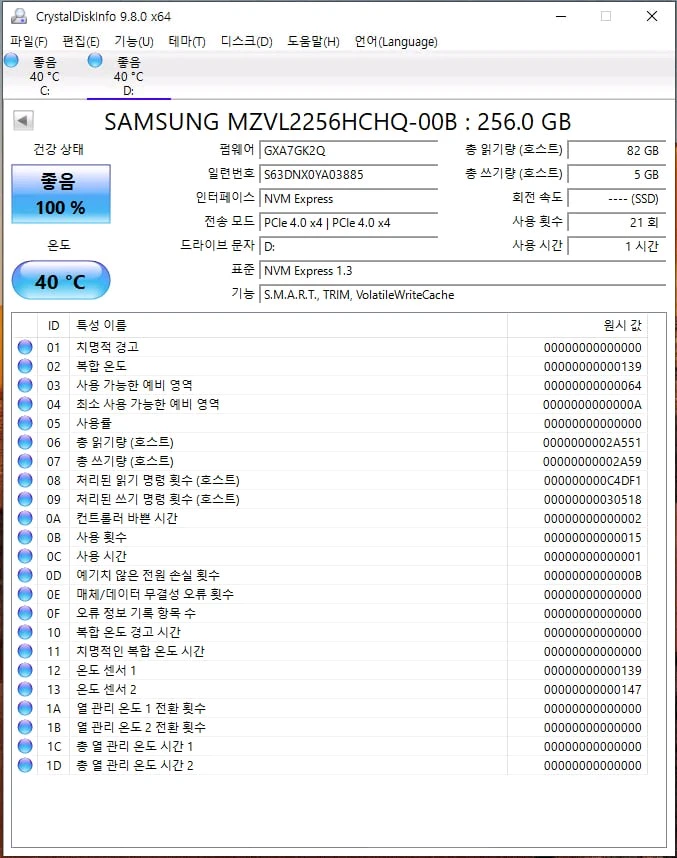
Task: Click the rotation rate value ---- (SSD)
Action: (617, 199)
